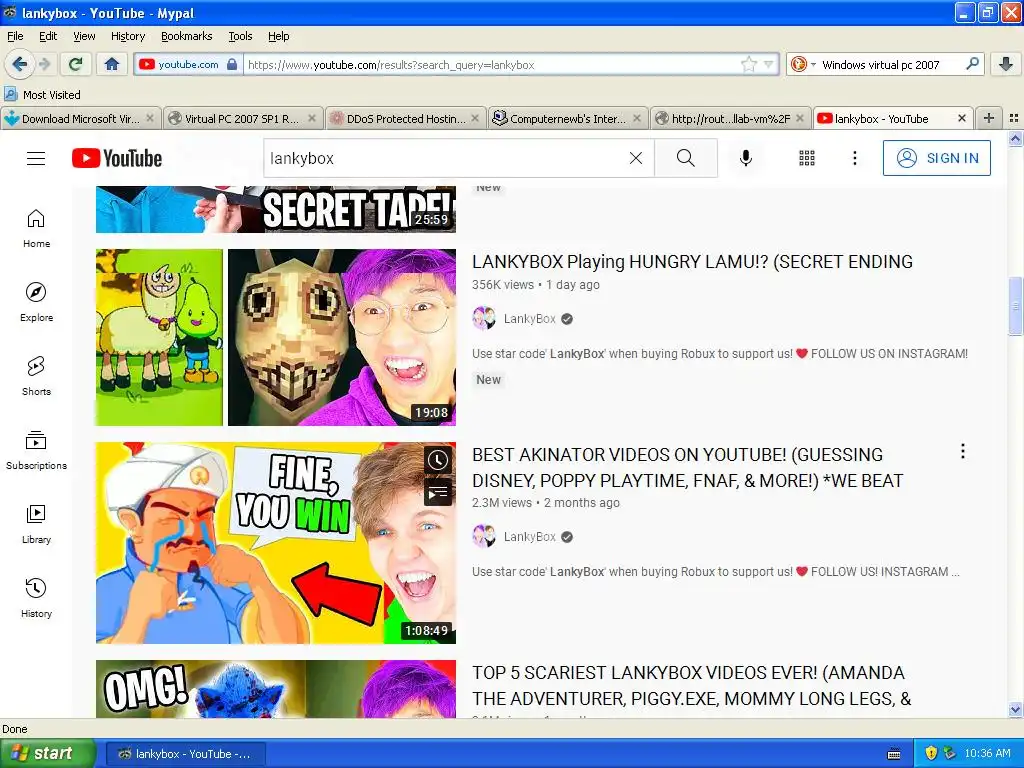Click the lankybox - YouTube taskbar button
Screen dimensions: 1024x768
point(186,754)
